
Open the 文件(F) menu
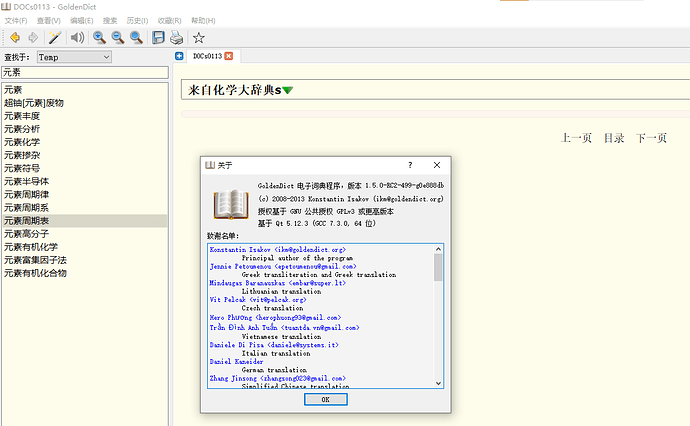click(x=15, y=19)
